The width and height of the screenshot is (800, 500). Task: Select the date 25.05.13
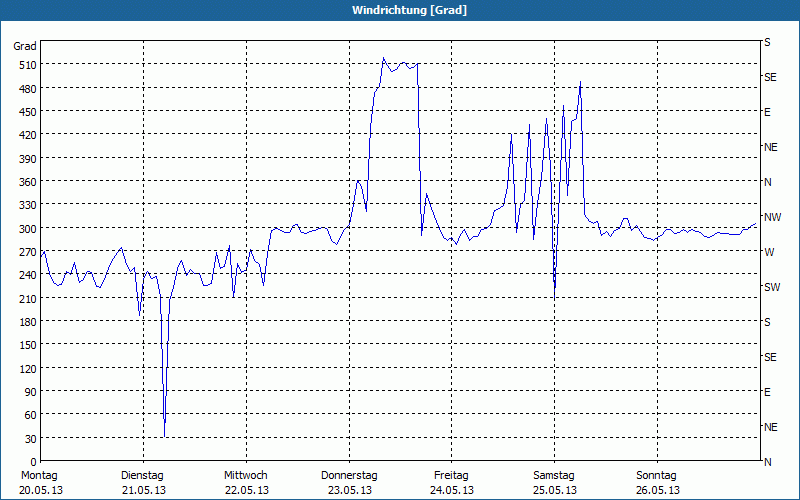pyautogui.click(x=555, y=490)
